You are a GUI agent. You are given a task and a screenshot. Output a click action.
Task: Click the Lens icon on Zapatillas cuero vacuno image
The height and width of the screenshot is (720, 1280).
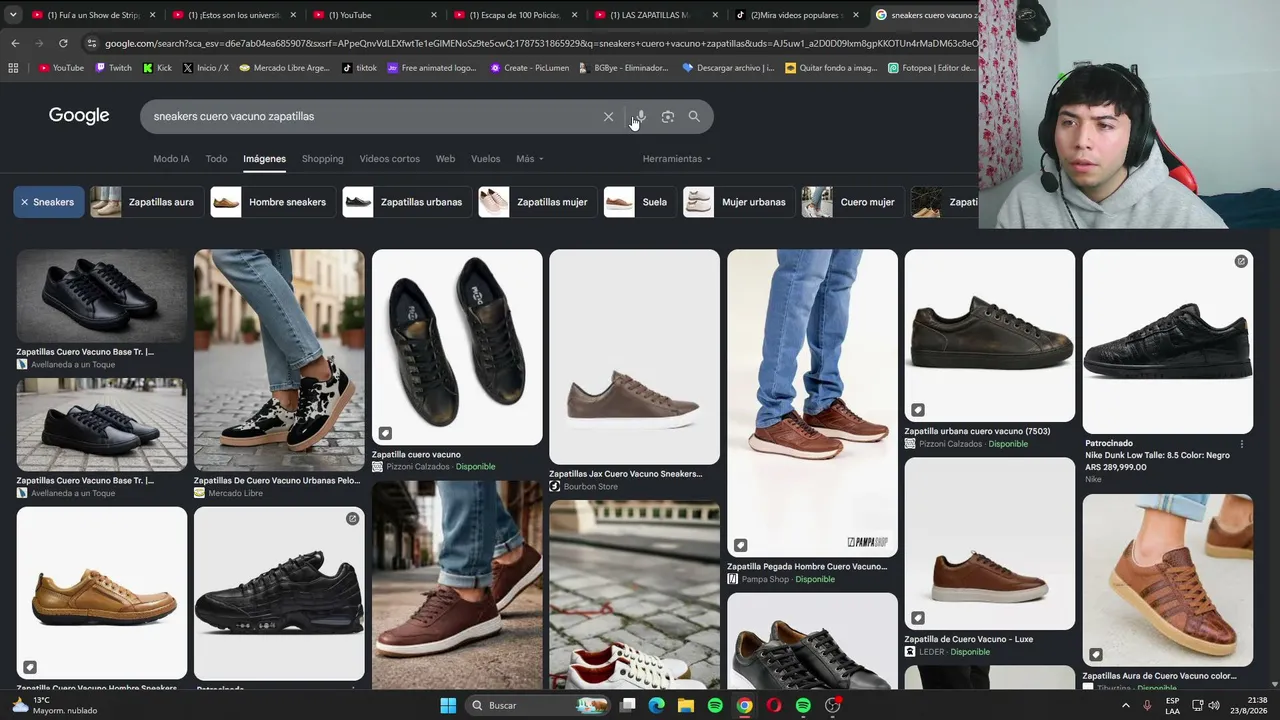385,433
